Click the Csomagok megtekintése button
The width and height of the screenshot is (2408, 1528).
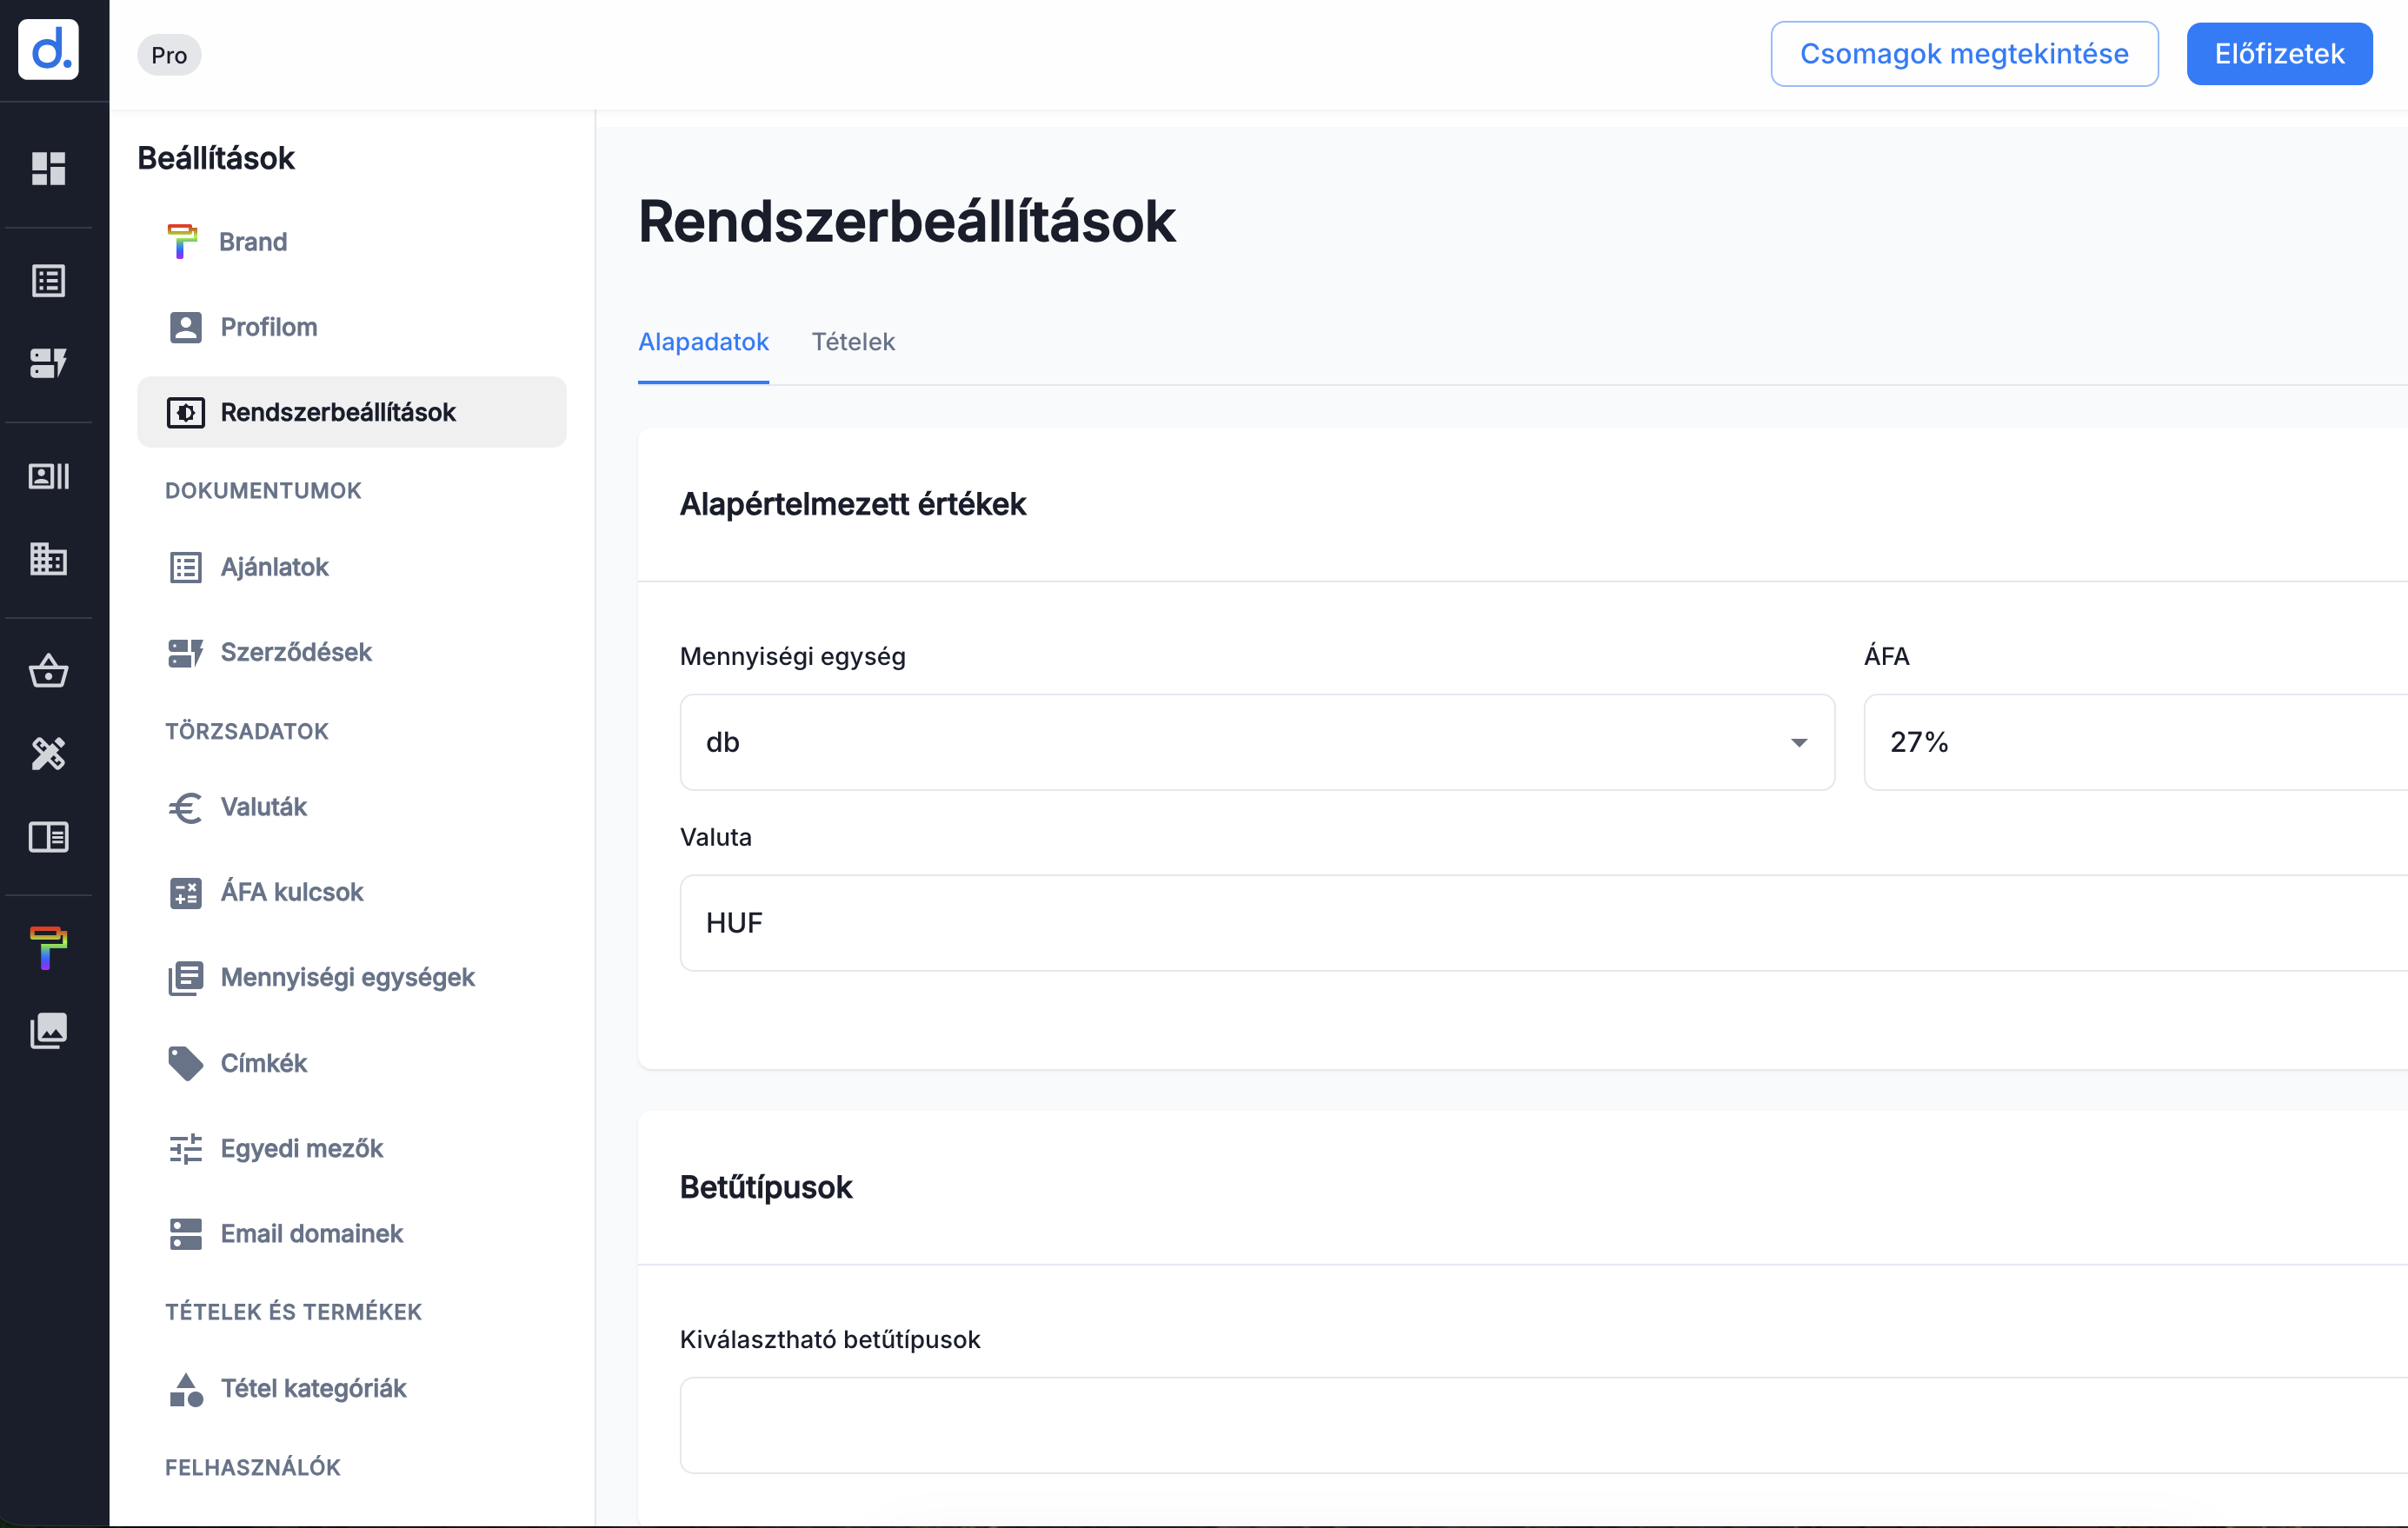1963,54
